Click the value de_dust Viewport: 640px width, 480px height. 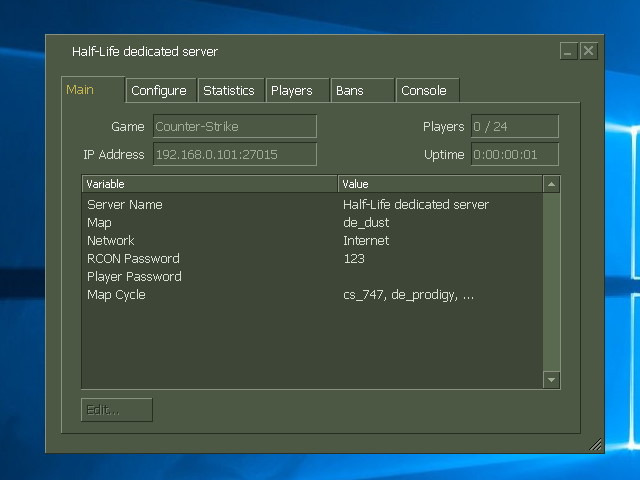[366, 223]
